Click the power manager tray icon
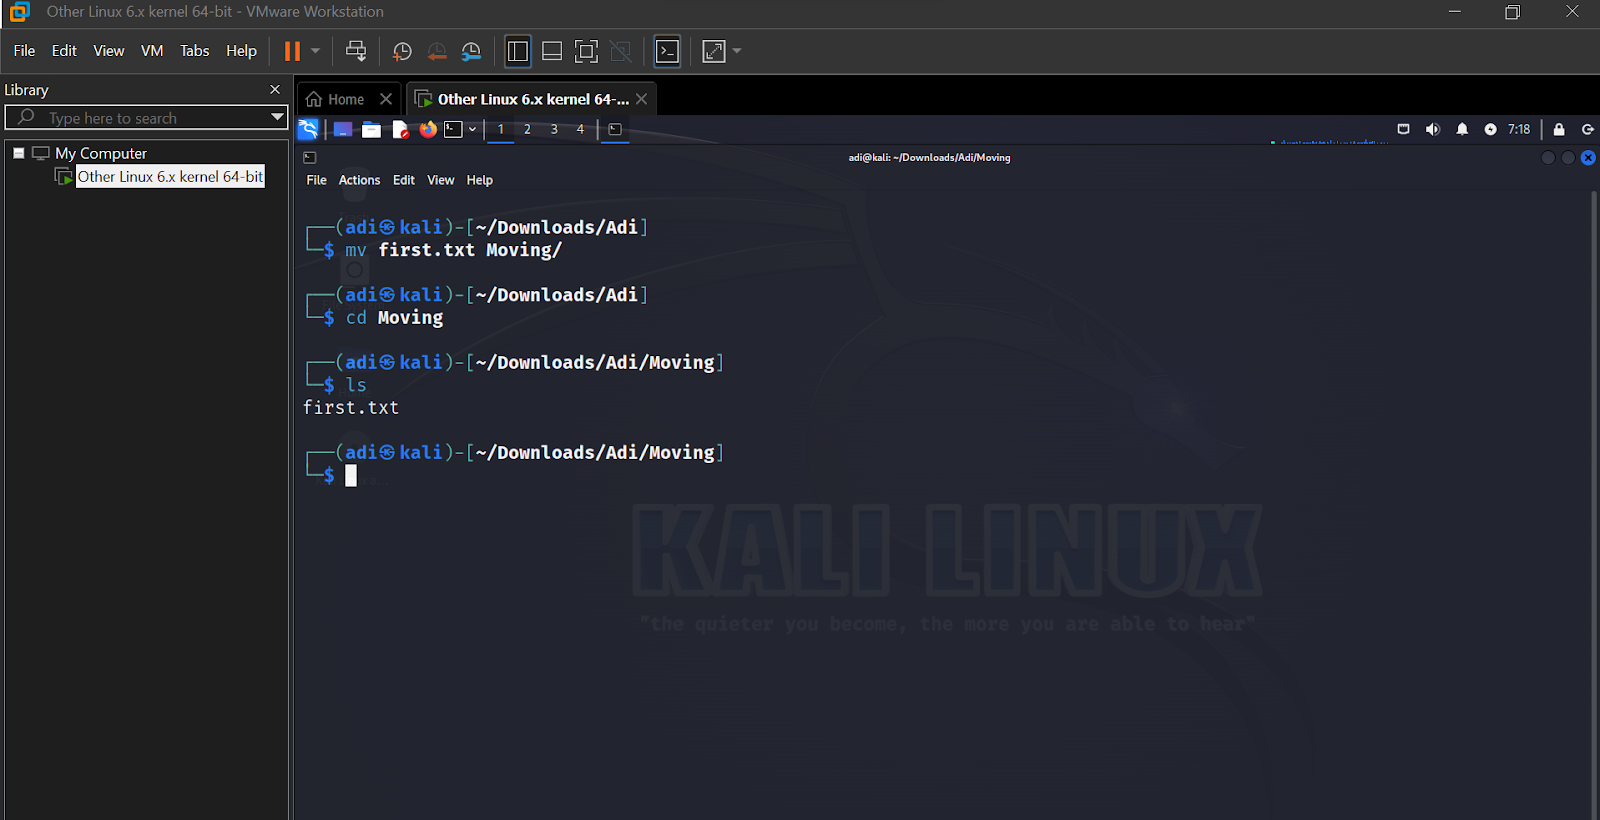 [x=1490, y=129]
